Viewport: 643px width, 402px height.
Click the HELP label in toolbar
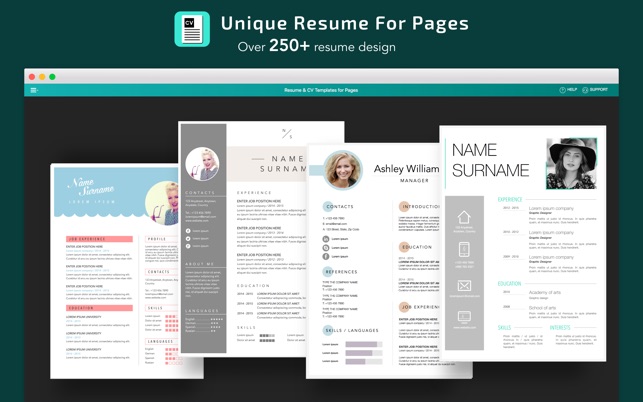pos(572,89)
